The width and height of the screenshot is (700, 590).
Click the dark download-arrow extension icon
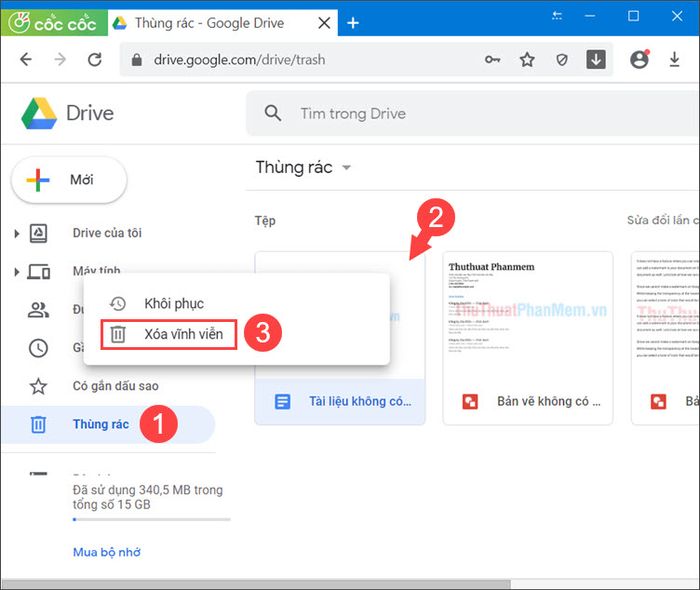pyautogui.click(x=596, y=59)
